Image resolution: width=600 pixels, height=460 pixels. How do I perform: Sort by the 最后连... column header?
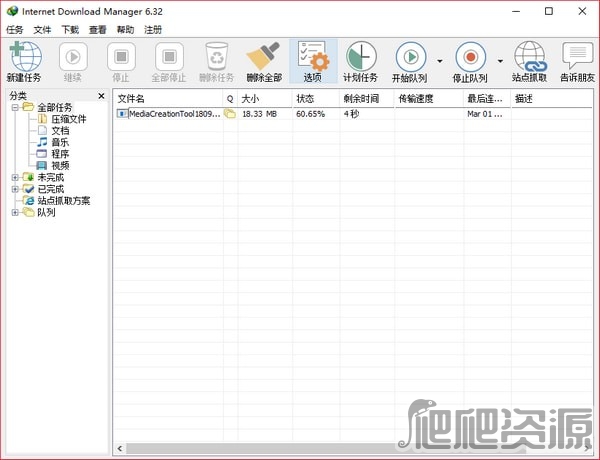tap(487, 99)
